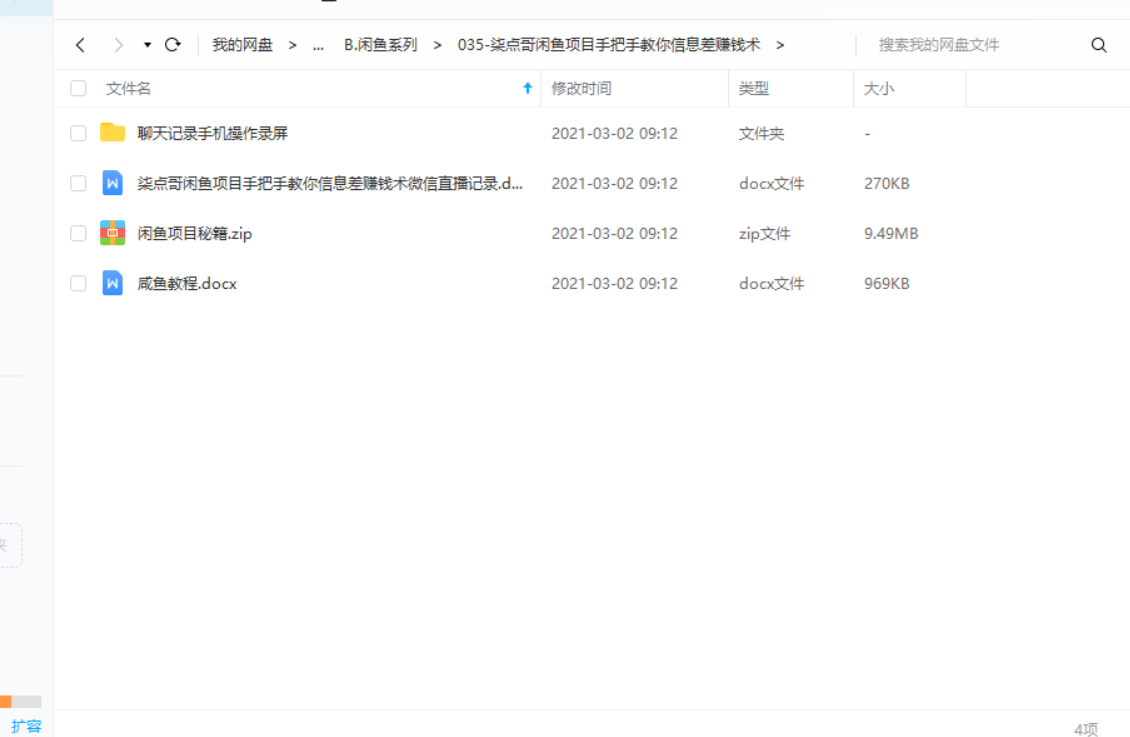Screen dimensions: 1130x737
Task: Select file name 闲鱼项目秘籍.zip
Action: (x=195, y=233)
